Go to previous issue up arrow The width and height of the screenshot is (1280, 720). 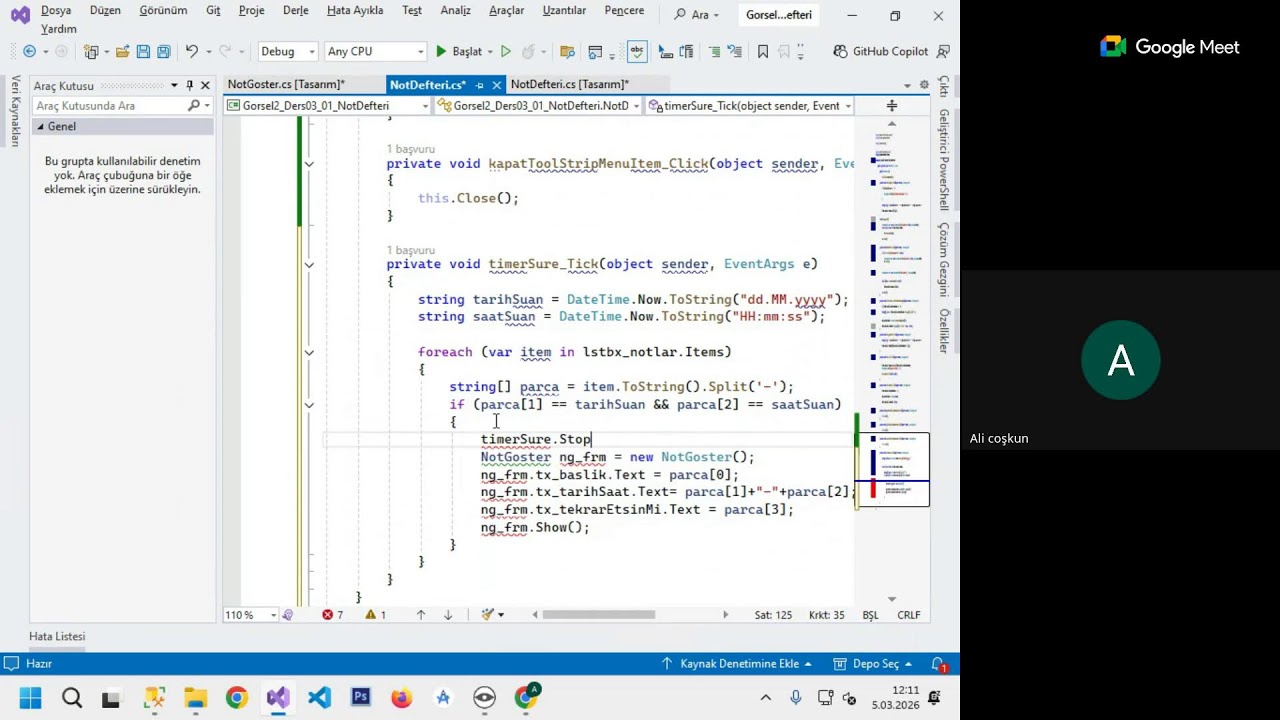[x=421, y=615]
